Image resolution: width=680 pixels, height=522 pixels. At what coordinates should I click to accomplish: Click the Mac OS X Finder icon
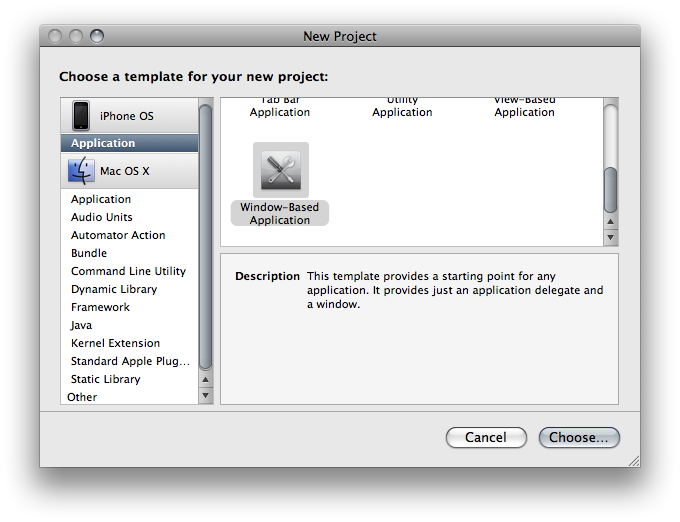pyautogui.click(x=81, y=170)
